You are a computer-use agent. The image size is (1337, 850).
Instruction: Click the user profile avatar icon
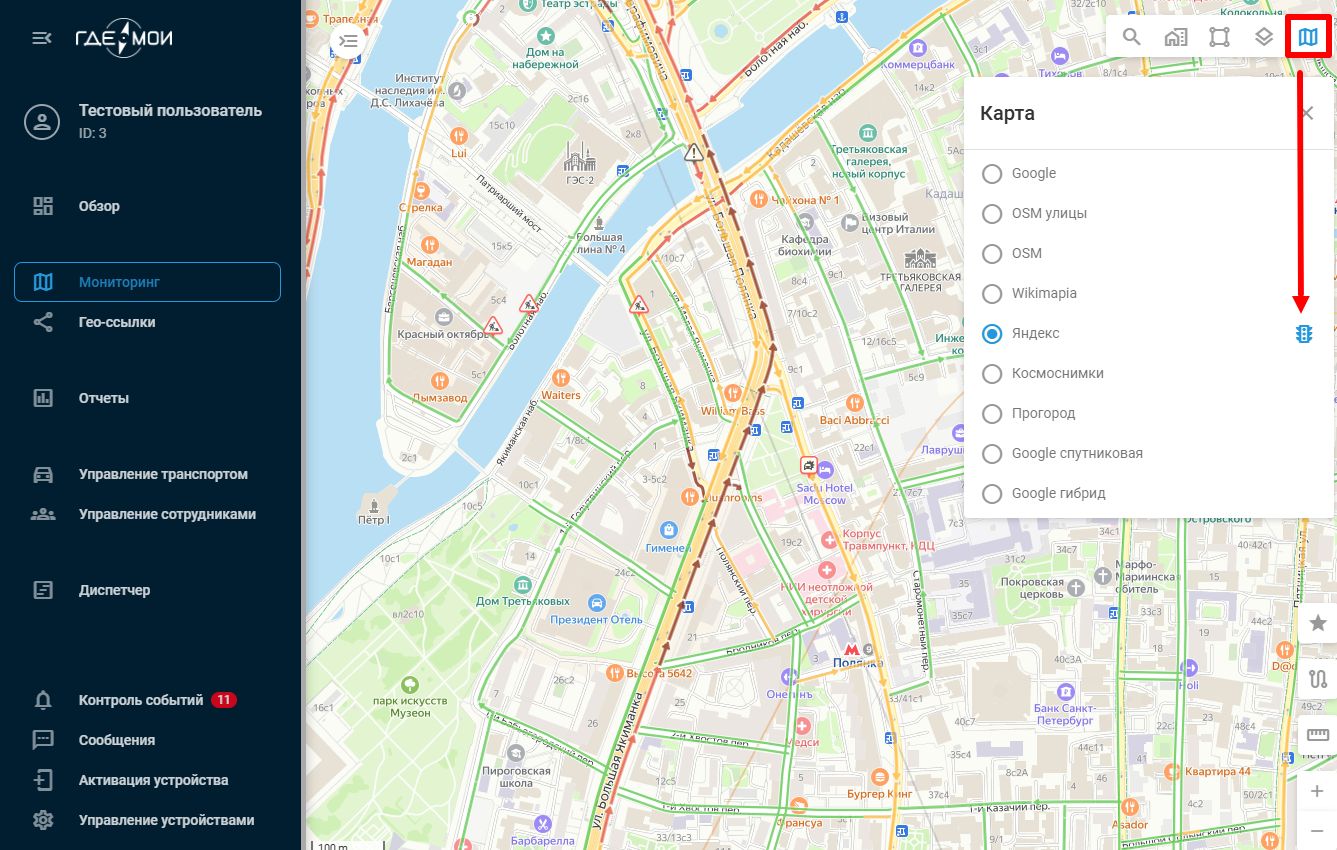point(42,123)
